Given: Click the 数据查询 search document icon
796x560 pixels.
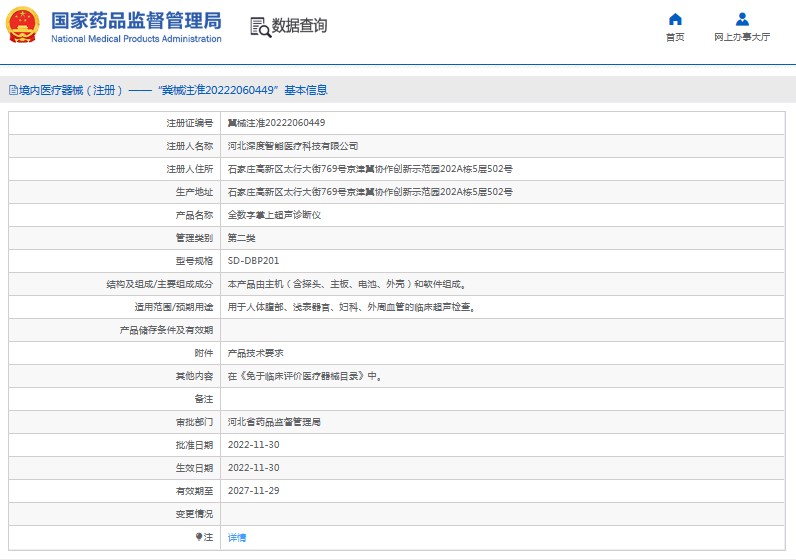Looking at the screenshot, I should [260, 27].
